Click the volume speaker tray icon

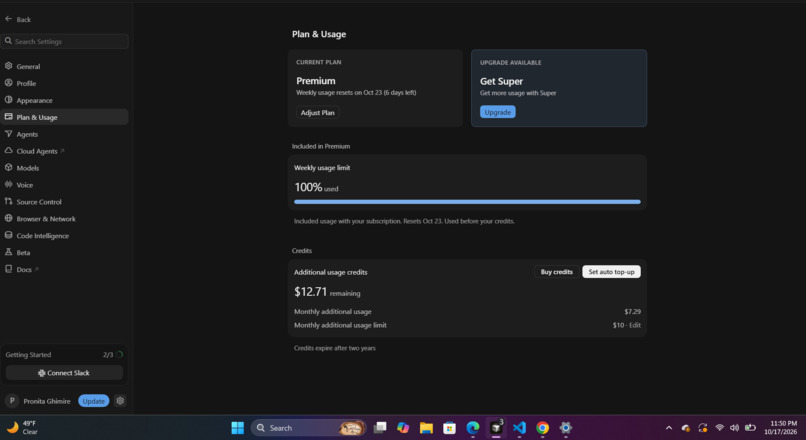pos(735,428)
